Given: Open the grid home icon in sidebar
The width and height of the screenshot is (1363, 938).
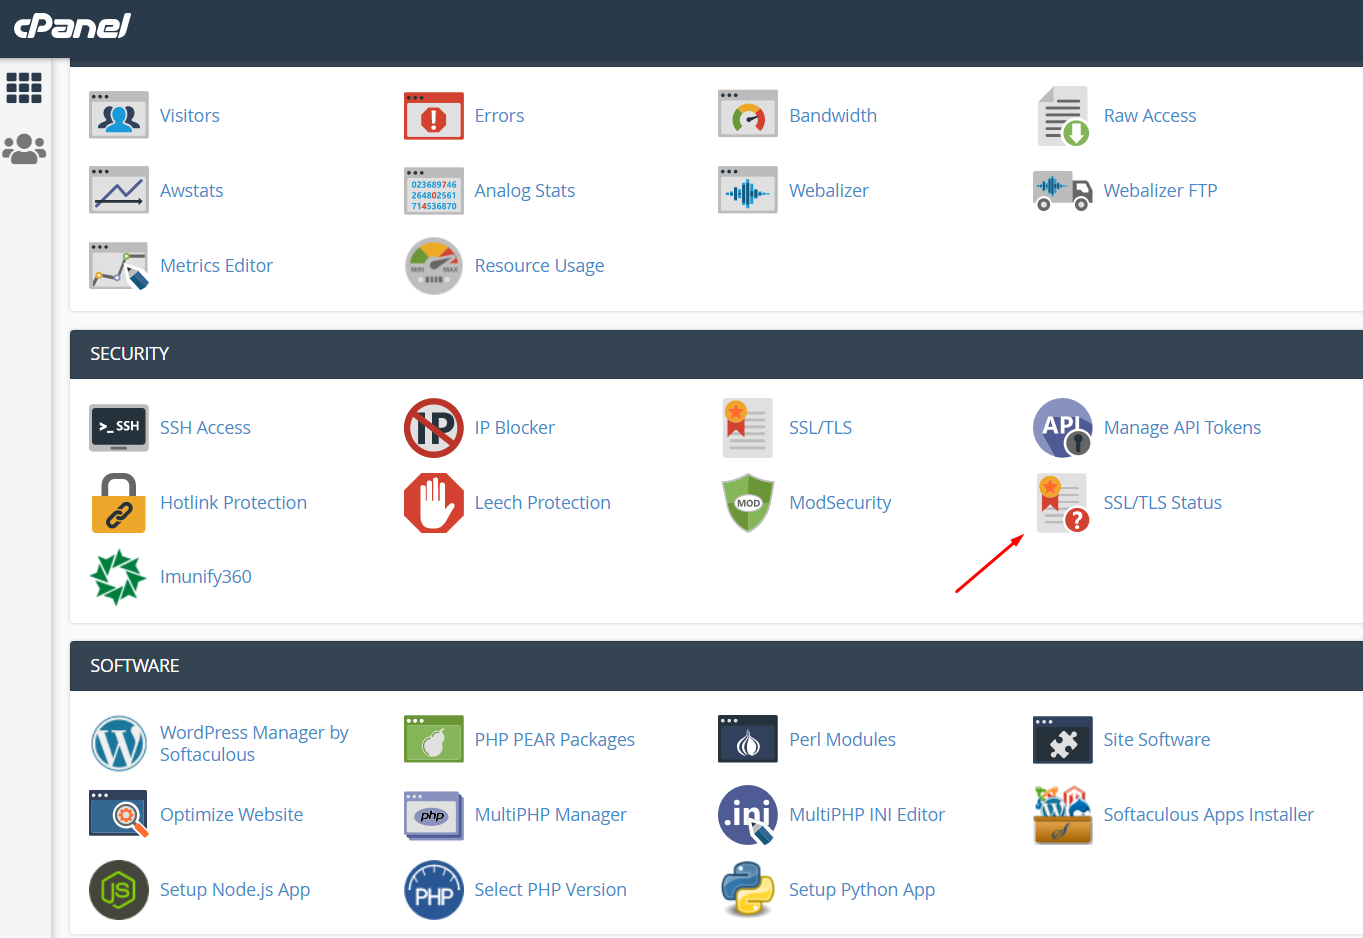Looking at the screenshot, I should pos(24,88).
